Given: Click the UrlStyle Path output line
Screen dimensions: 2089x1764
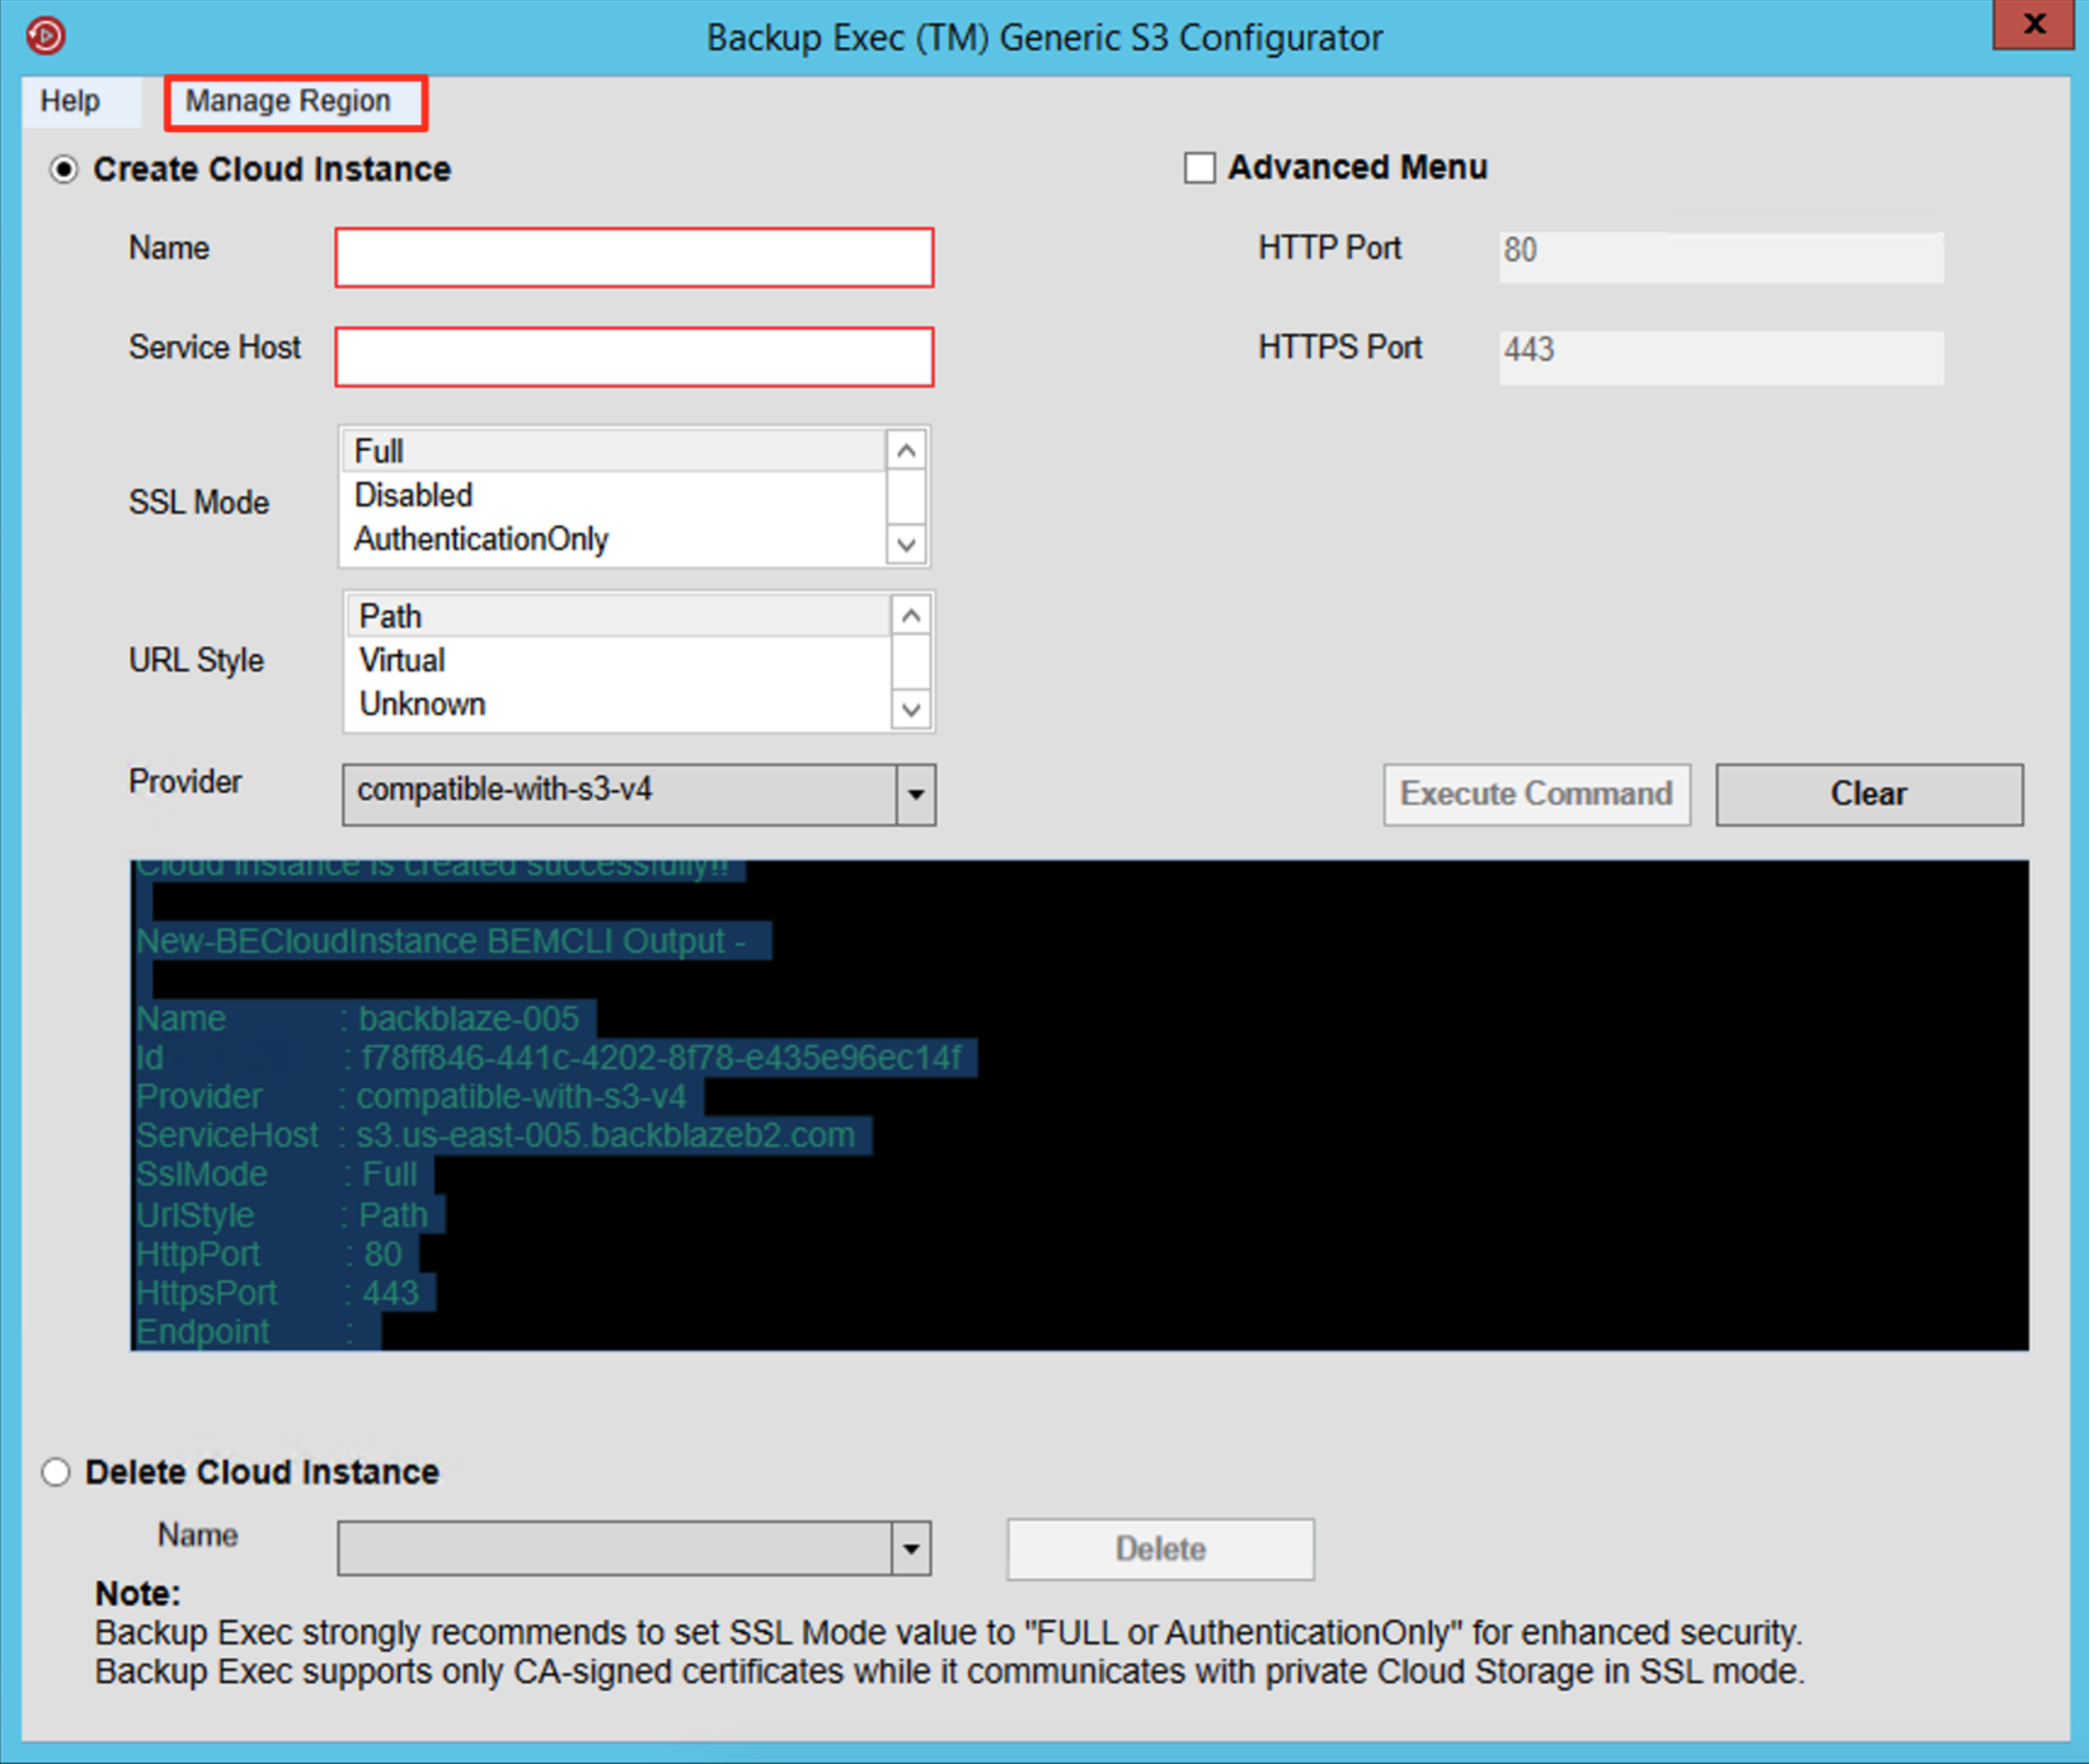Looking at the screenshot, I should click(x=282, y=1216).
